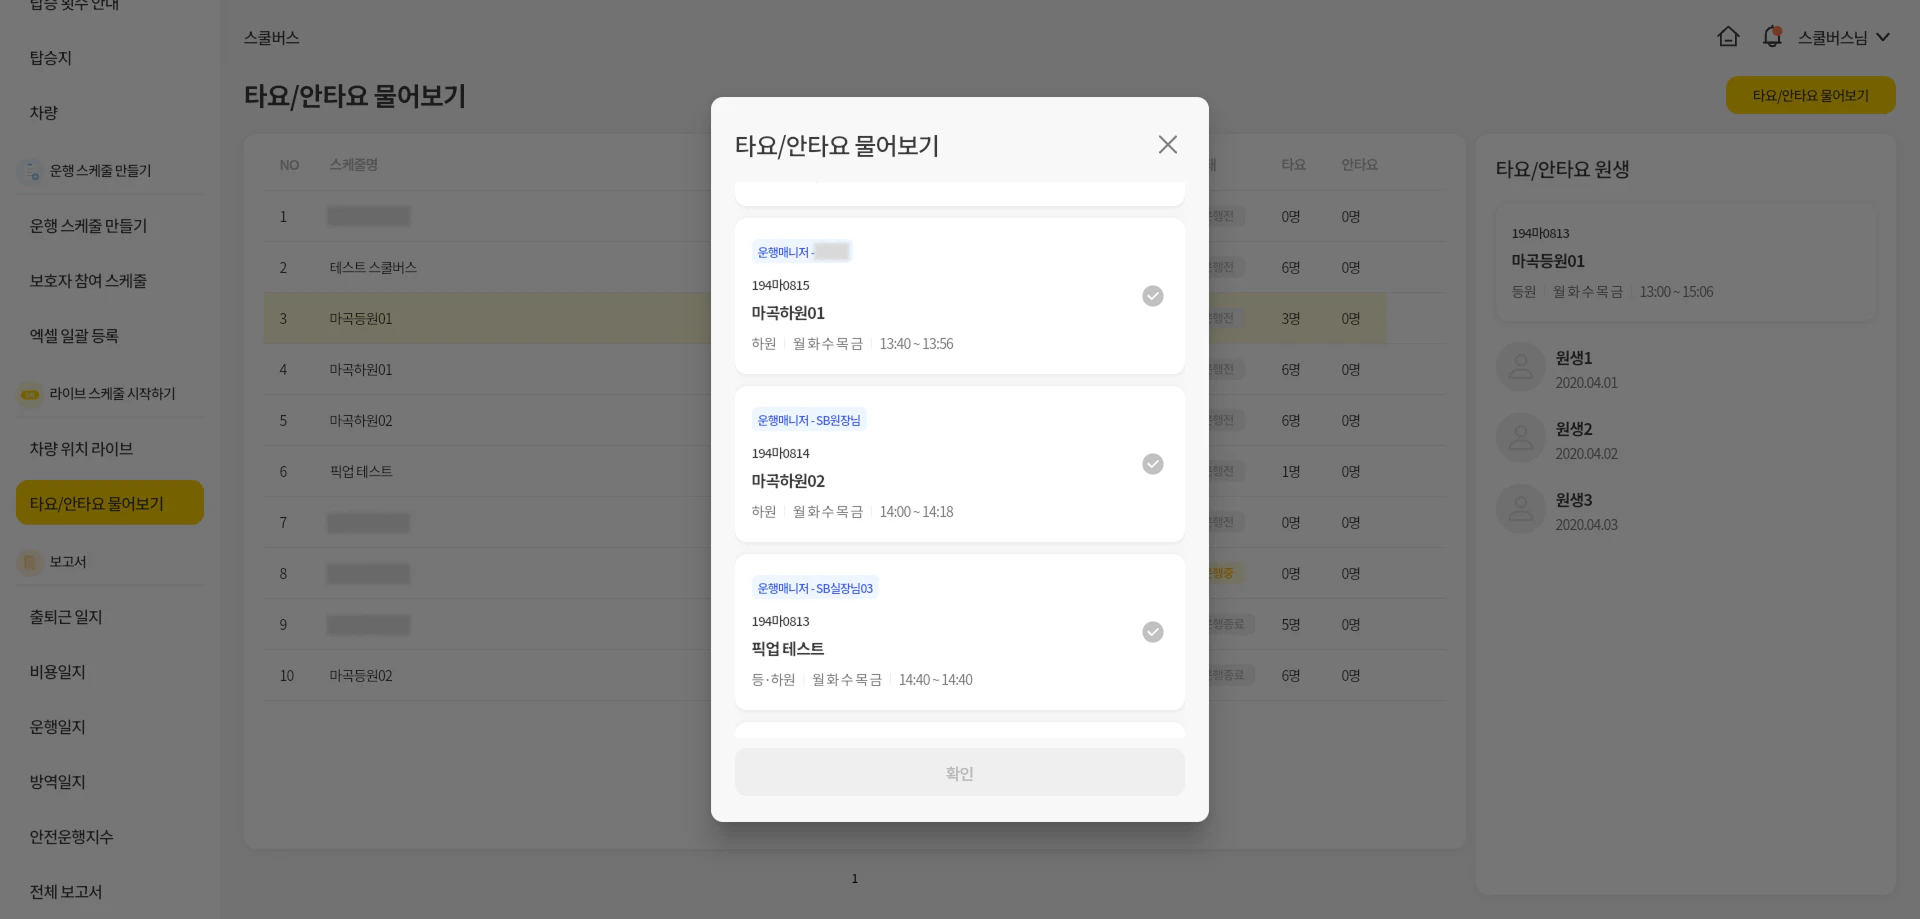Check the 마곡하원01 schedule checkbox
This screenshot has width=1920, height=919.
[x=1152, y=296]
